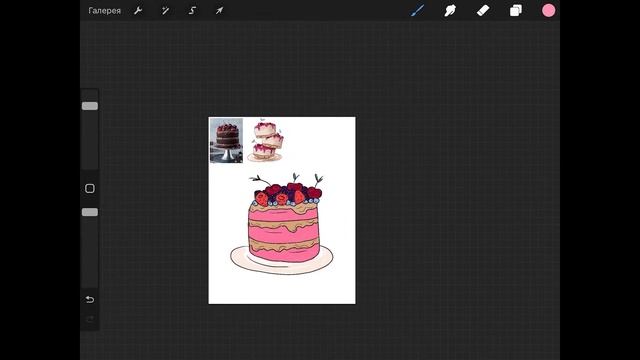Tap the square modify button in sidebar

coord(90,189)
